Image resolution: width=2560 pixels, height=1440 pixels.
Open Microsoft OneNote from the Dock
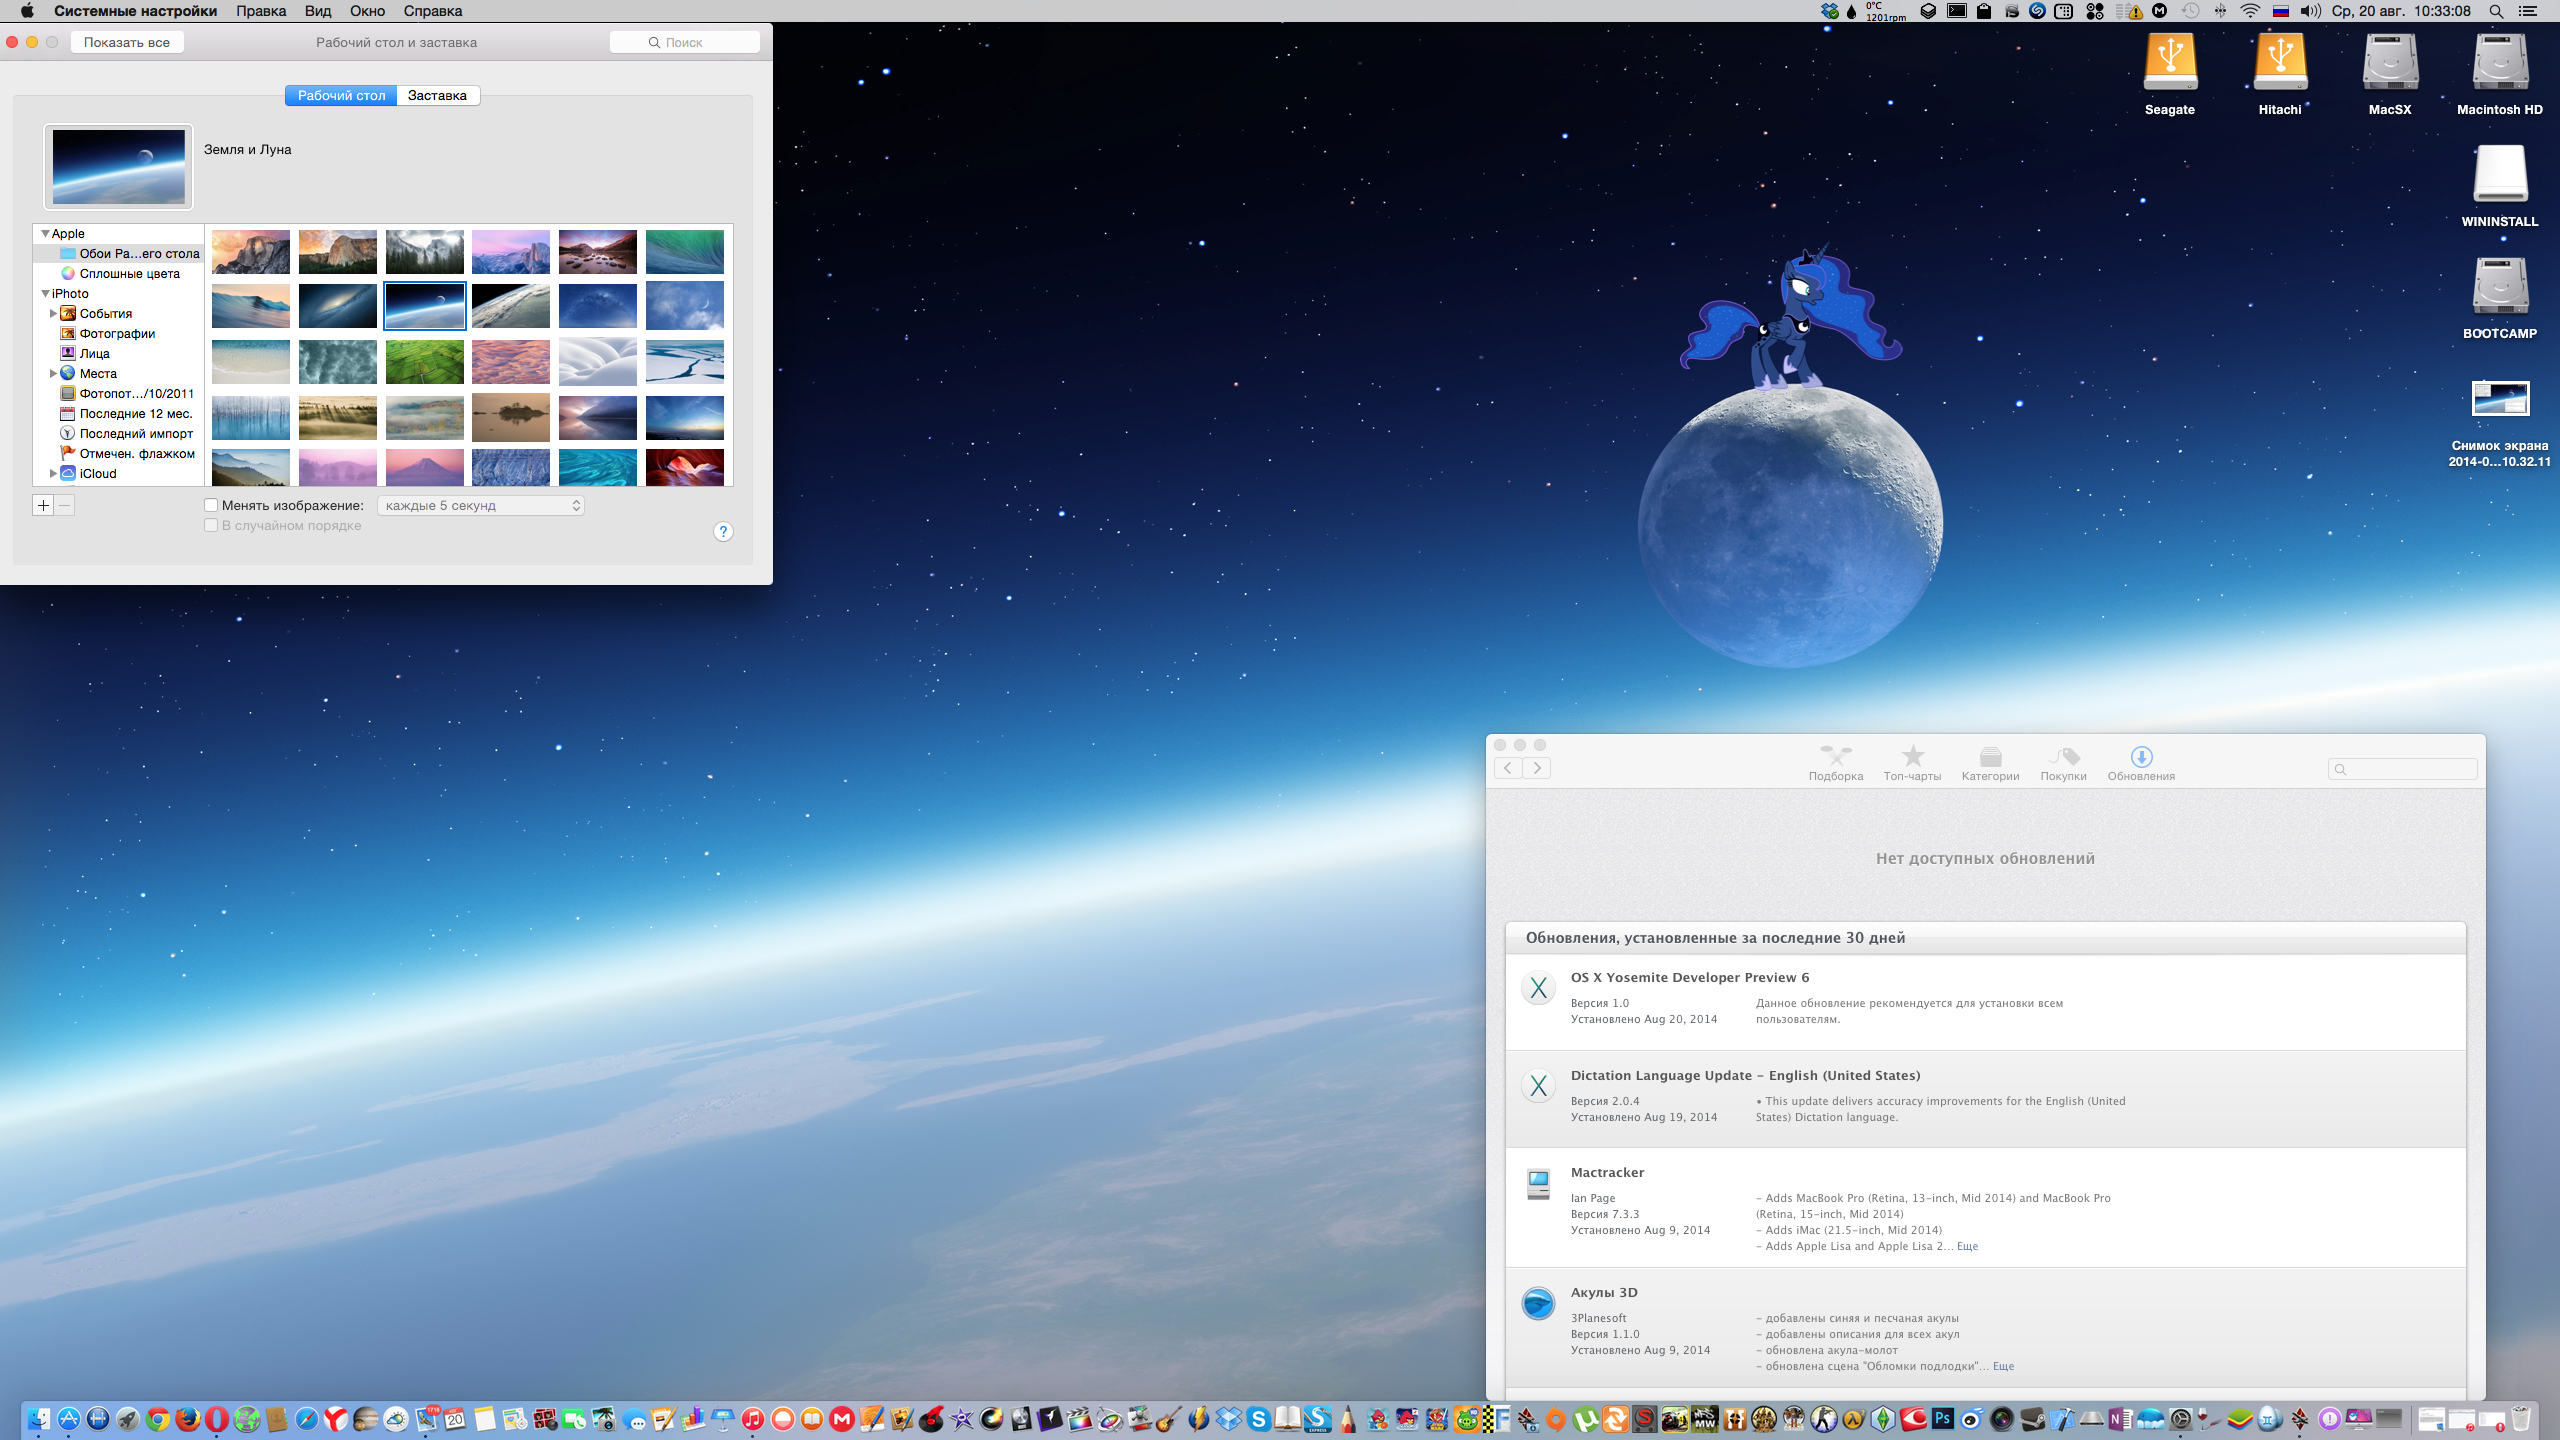2120,1419
